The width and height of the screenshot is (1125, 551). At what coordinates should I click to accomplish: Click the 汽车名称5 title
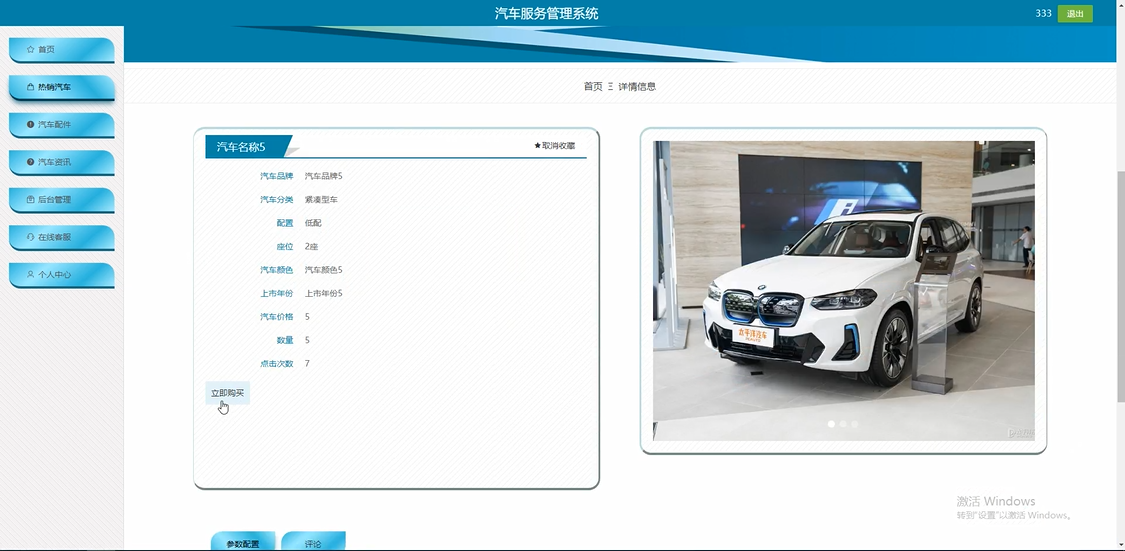241,146
